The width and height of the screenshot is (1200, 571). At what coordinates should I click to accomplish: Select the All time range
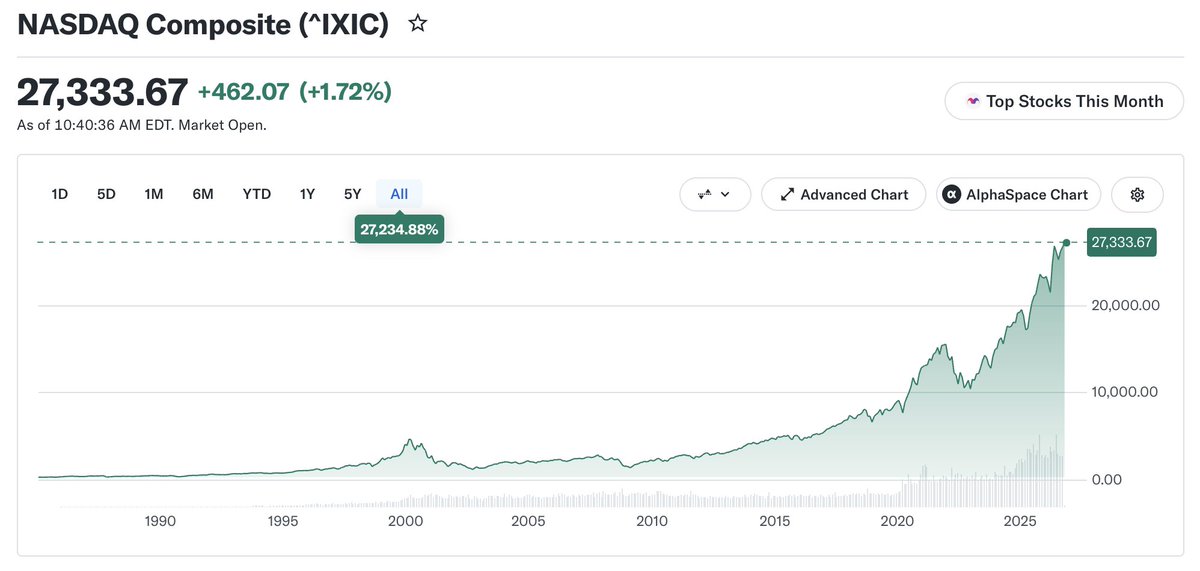(399, 194)
